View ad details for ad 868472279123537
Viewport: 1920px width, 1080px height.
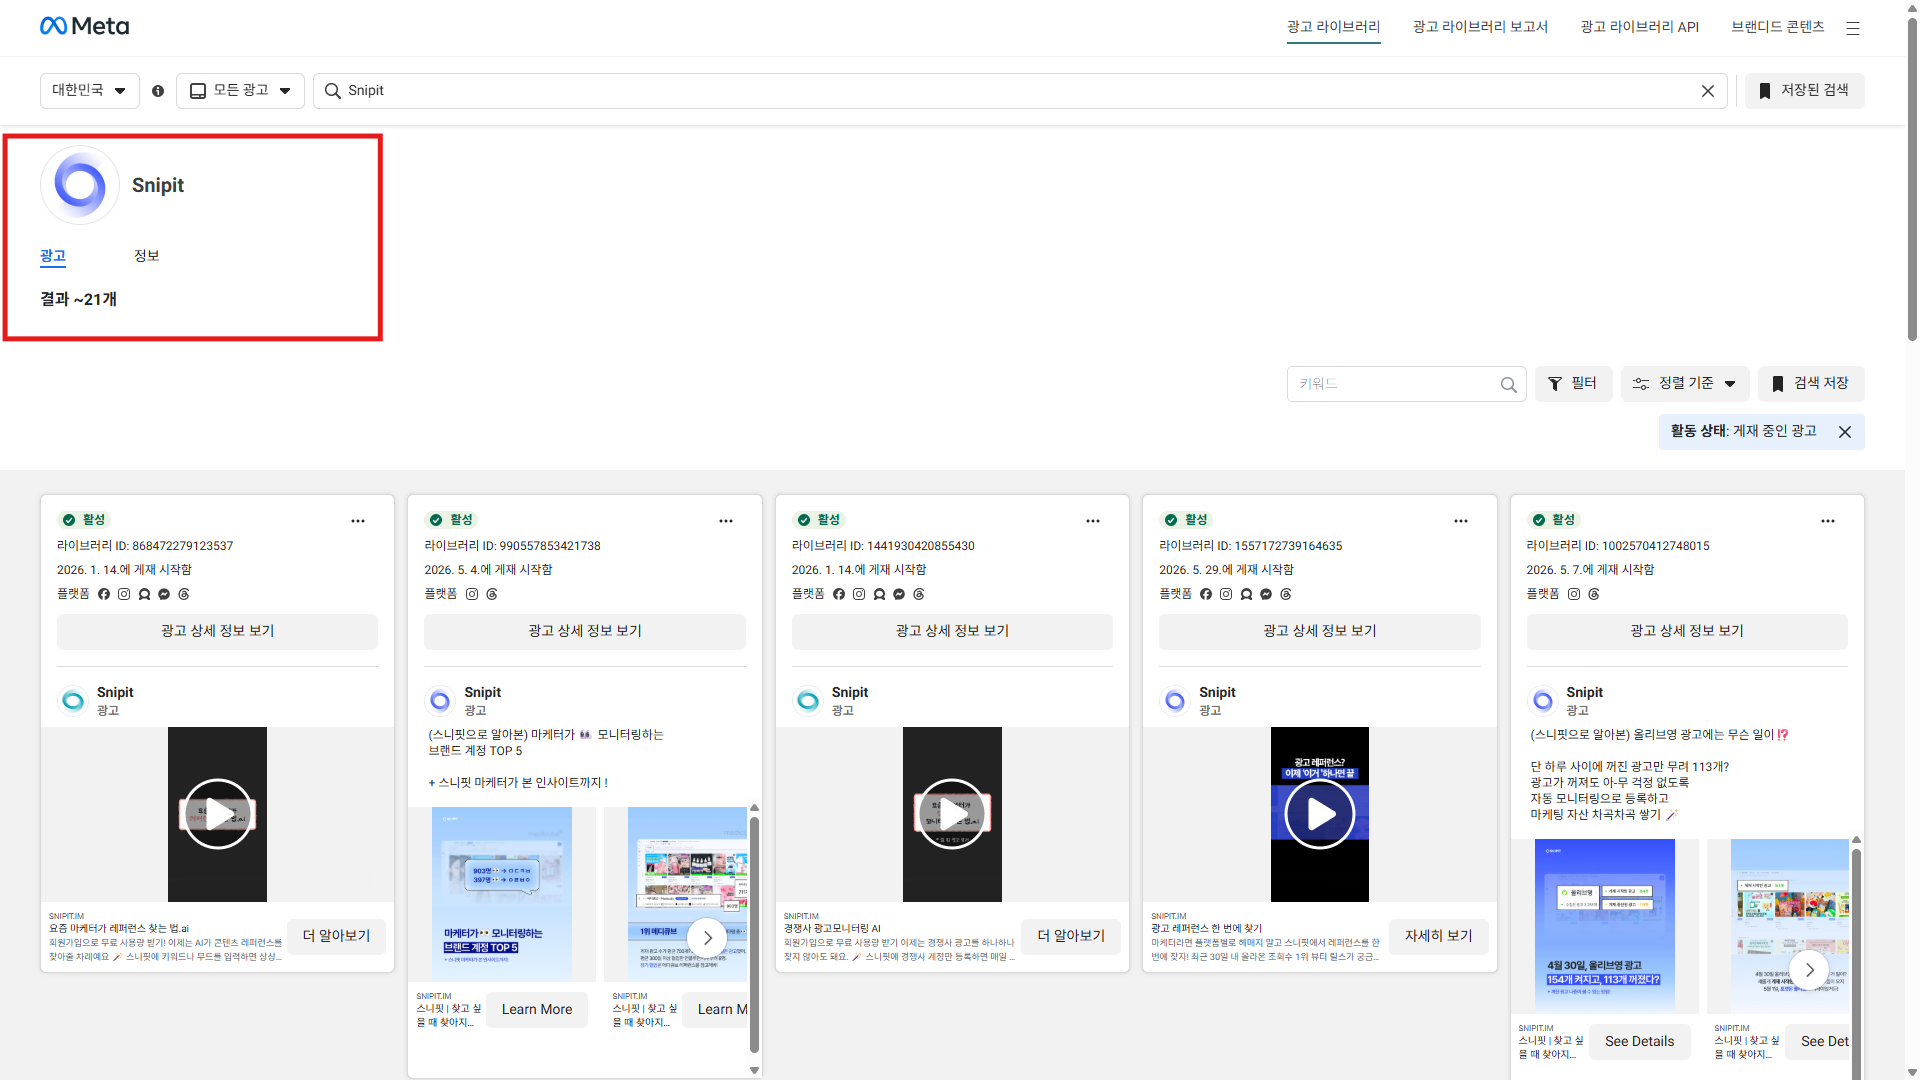coord(217,631)
